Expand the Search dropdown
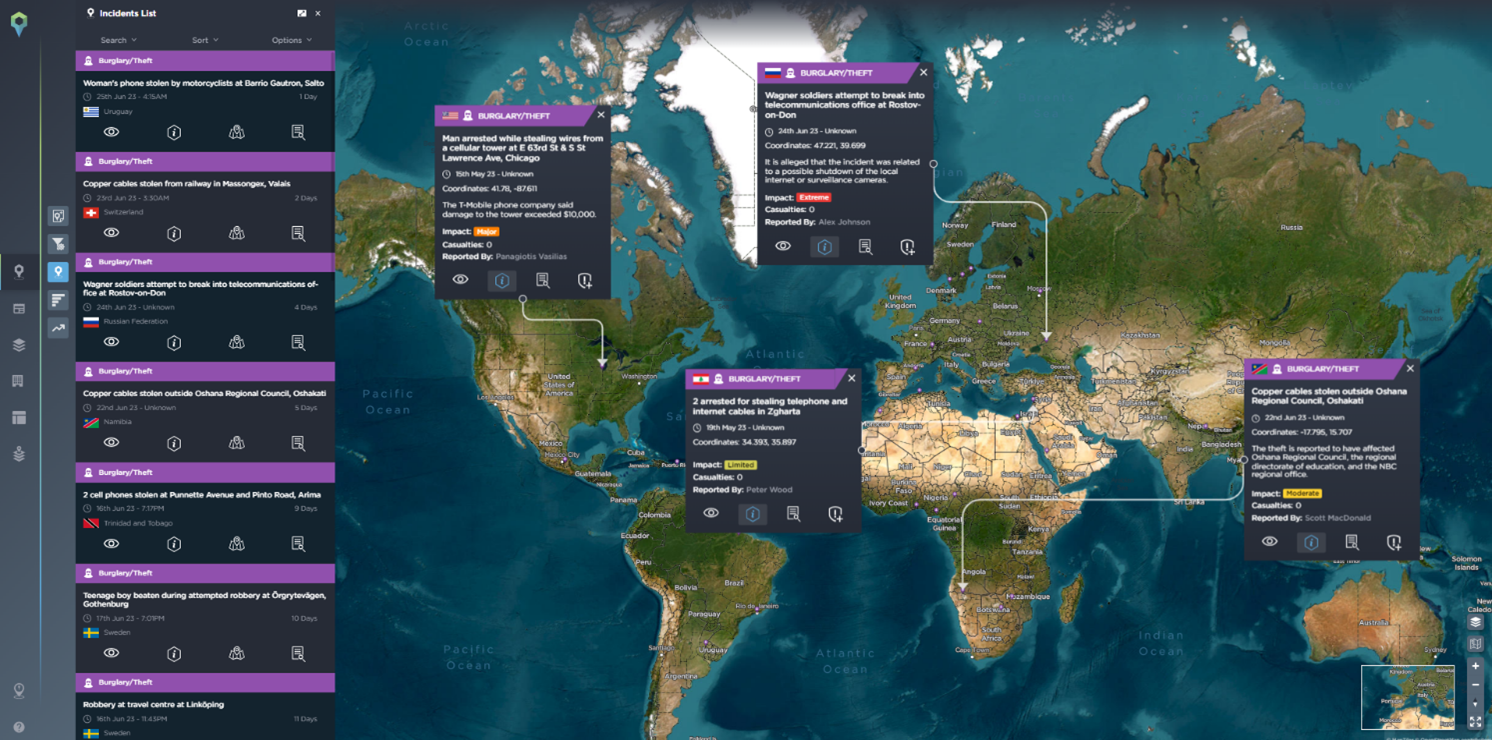The image size is (1492, 740). [118, 40]
